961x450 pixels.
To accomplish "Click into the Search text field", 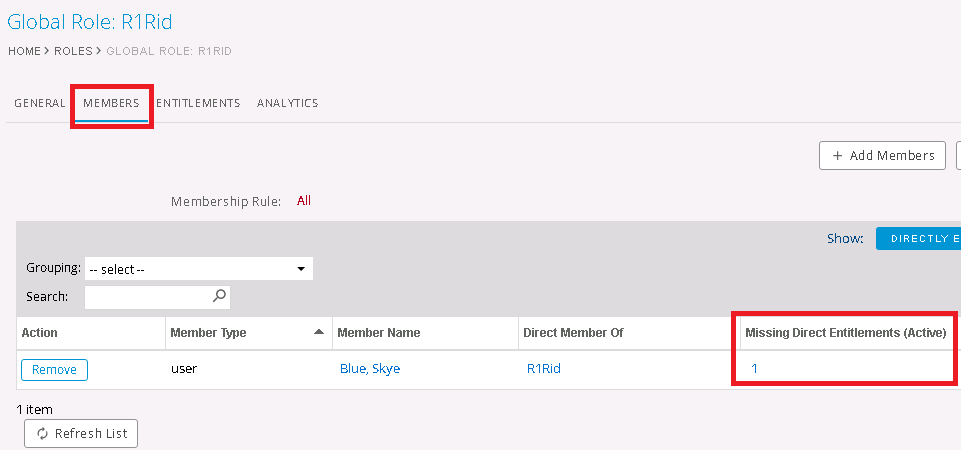I will tap(148, 297).
